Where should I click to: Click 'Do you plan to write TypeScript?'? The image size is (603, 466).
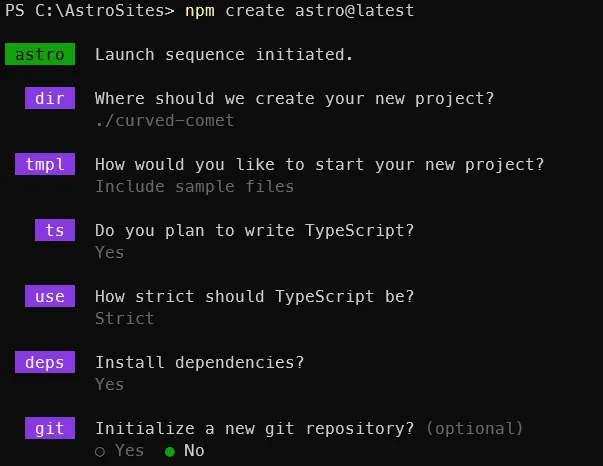(255, 231)
